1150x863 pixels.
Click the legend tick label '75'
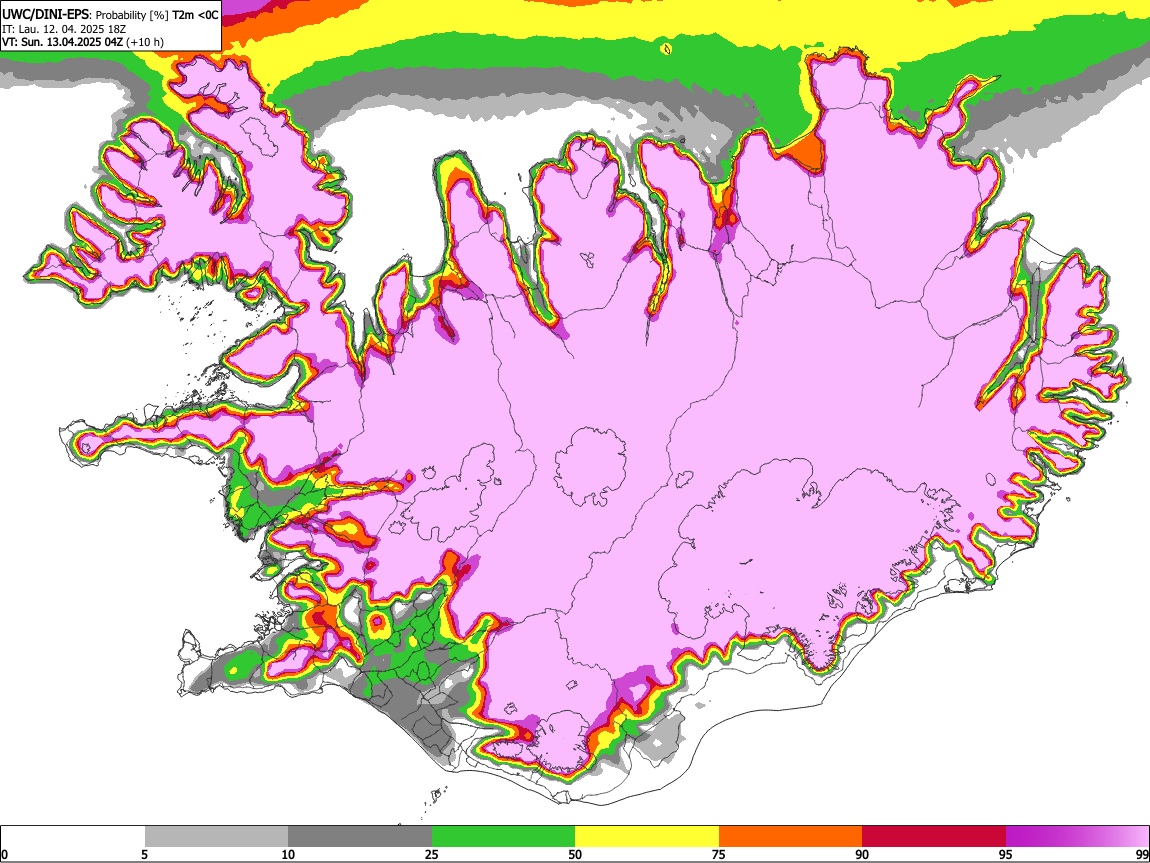719,854
